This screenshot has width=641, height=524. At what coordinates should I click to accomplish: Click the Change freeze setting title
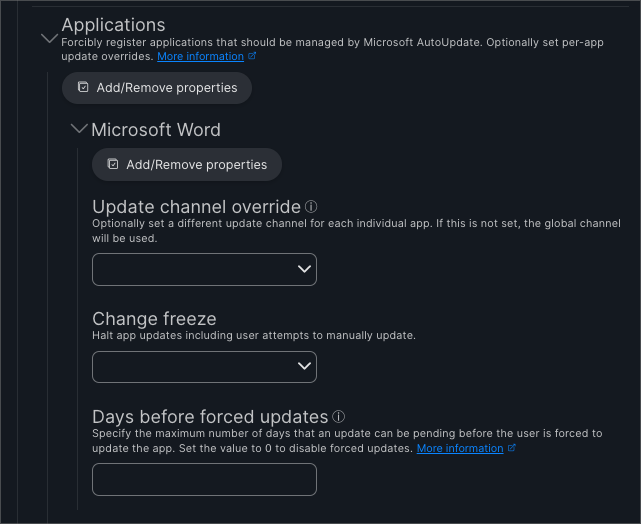(x=154, y=319)
